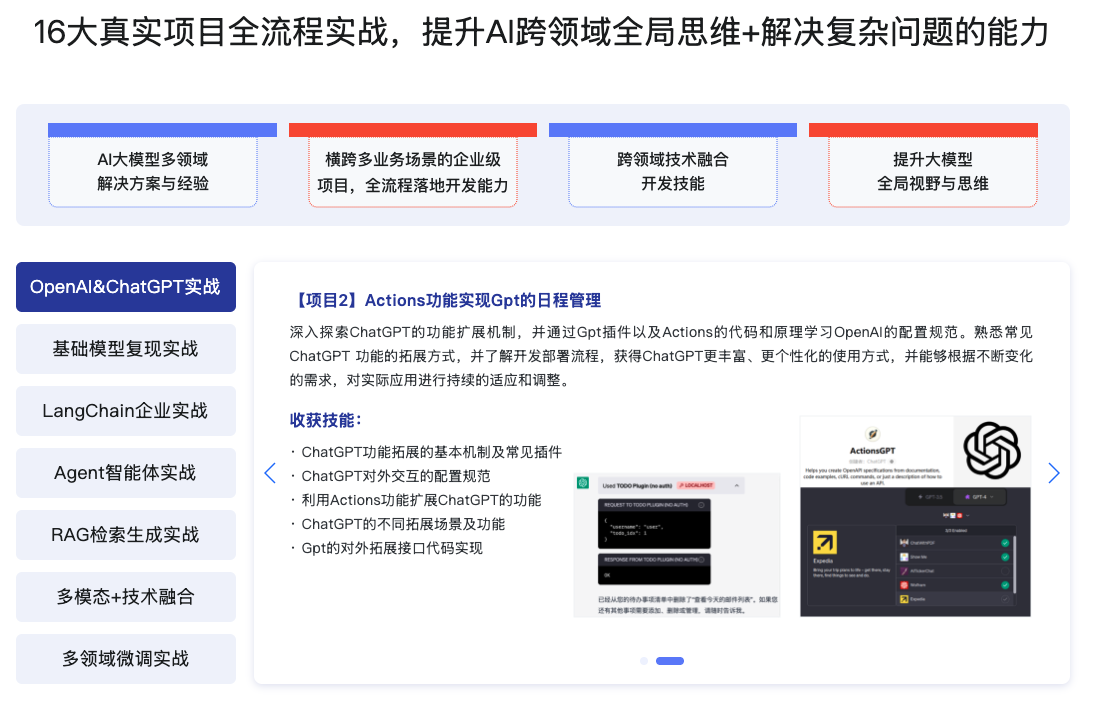
Task: Toggle the Wolfram plugin checkmark
Action: tap(1005, 585)
